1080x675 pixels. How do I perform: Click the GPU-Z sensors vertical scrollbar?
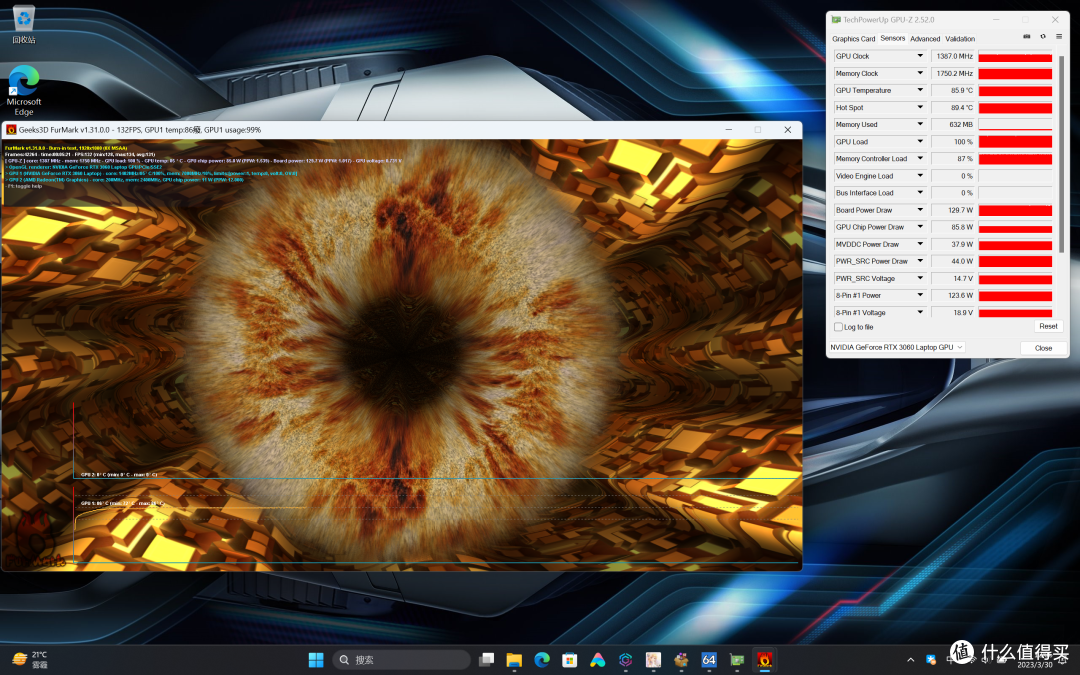1061,154
